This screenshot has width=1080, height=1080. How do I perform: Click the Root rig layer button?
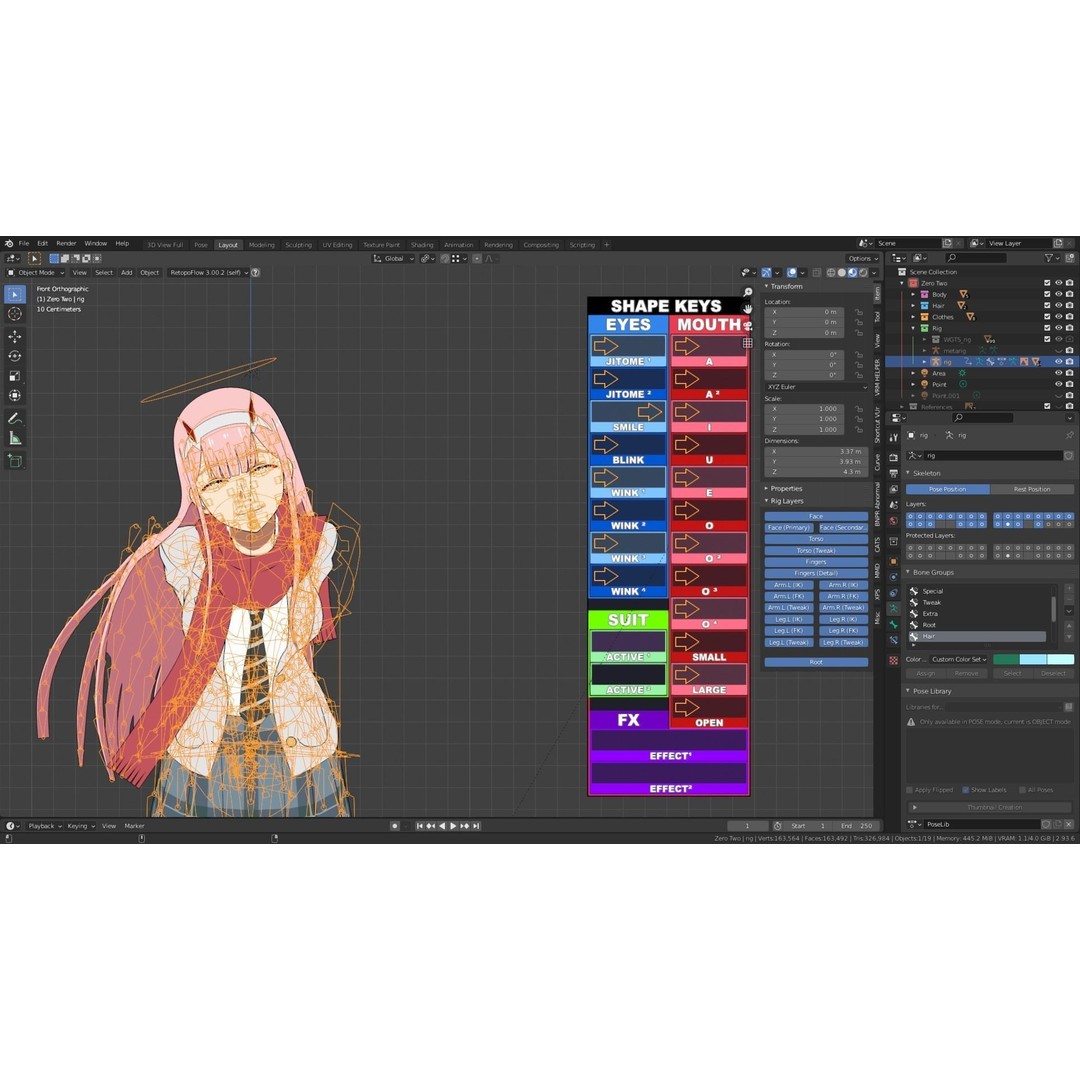[816, 662]
